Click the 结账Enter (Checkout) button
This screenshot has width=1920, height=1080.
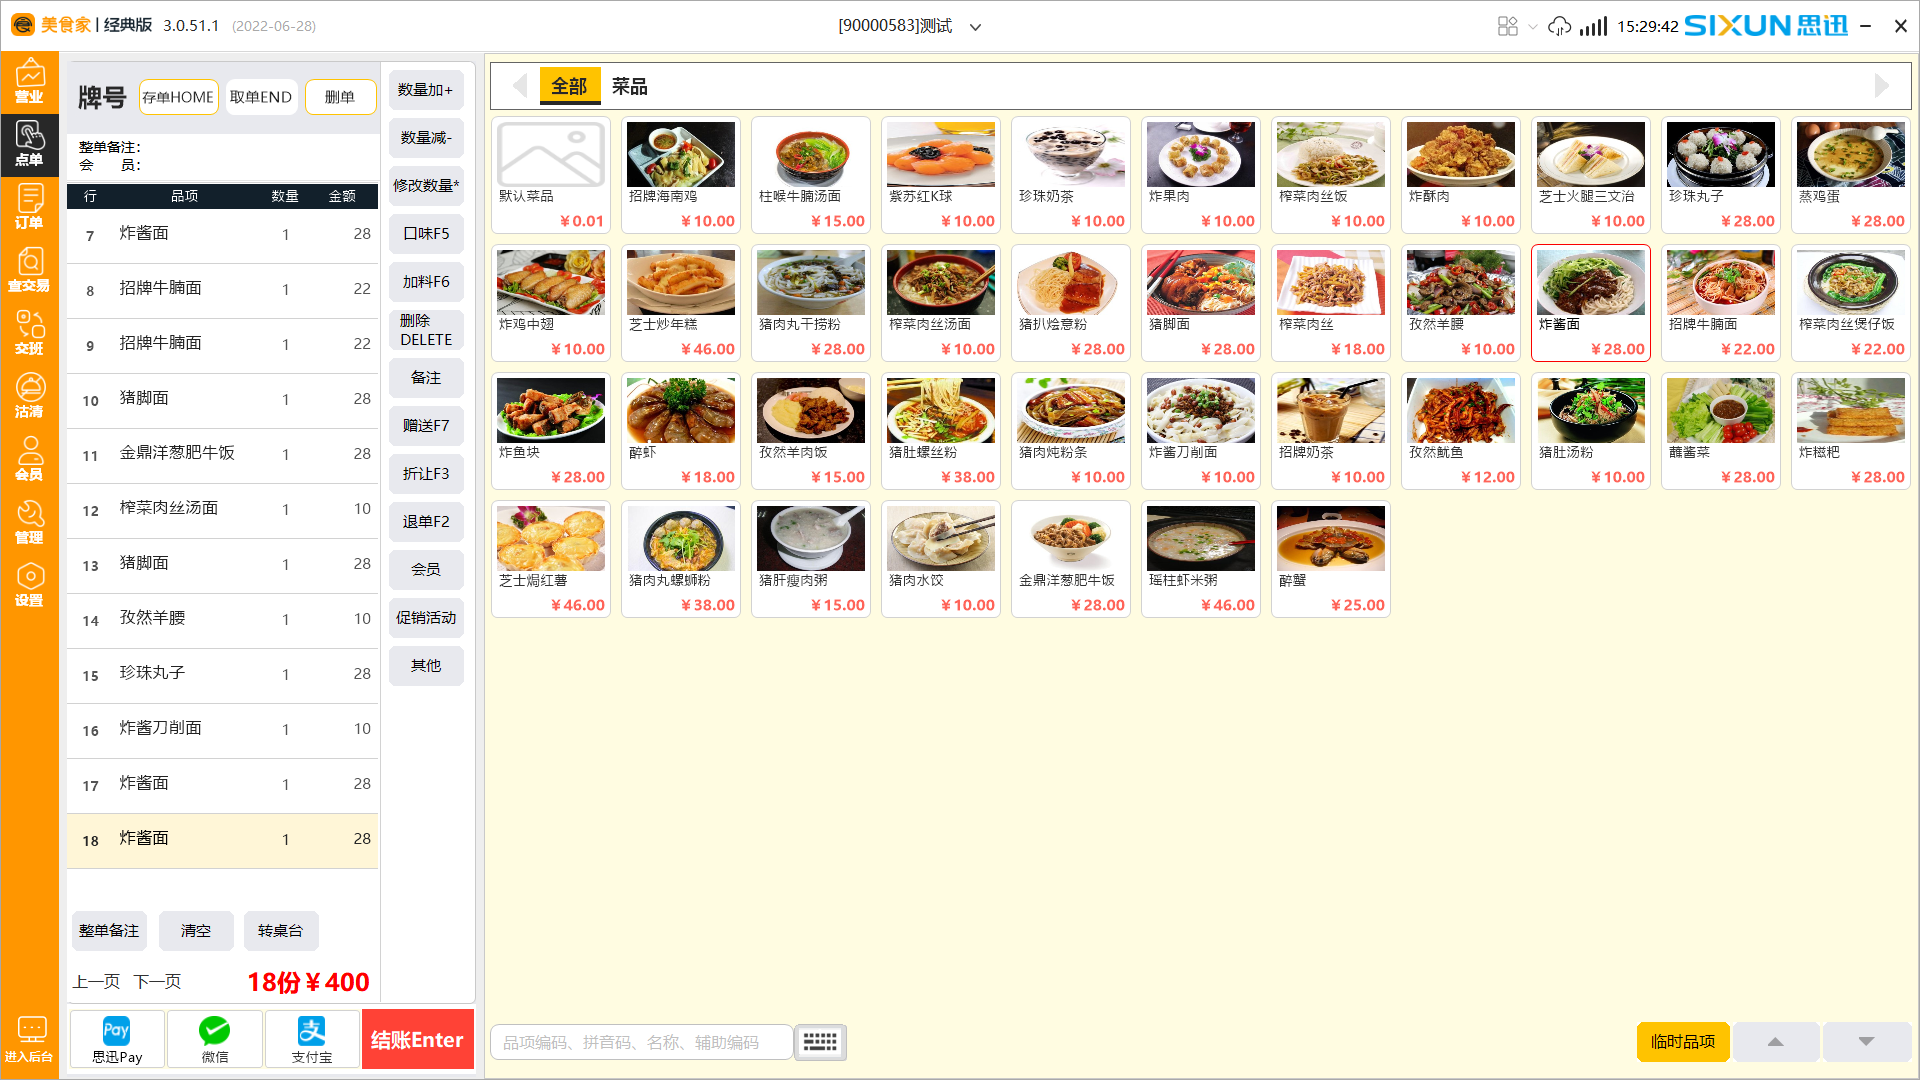417,1040
